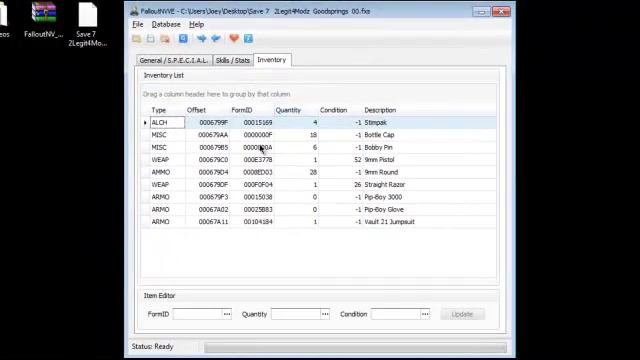Click the Status: Ready text

(152, 347)
